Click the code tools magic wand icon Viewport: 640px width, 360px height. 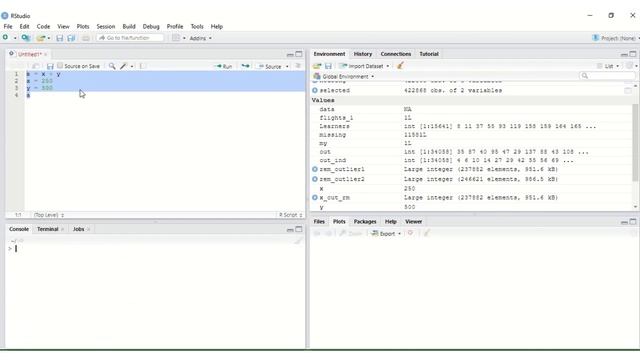click(x=123, y=66)
